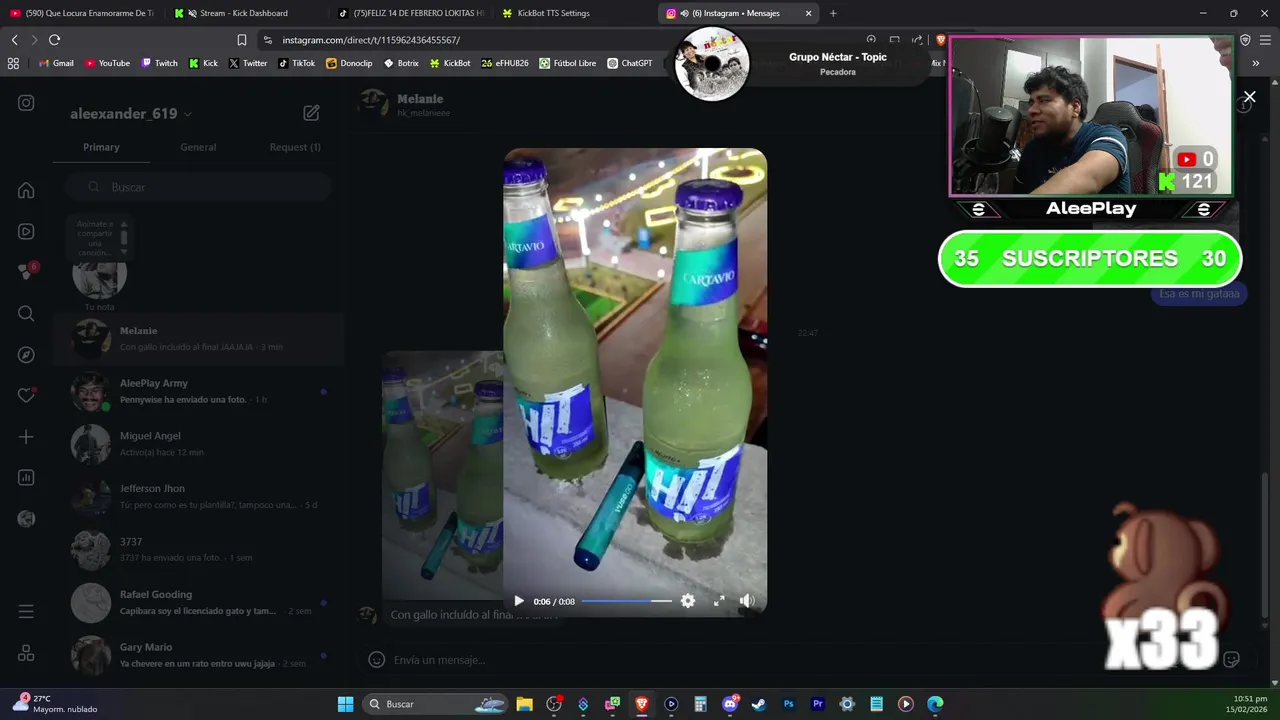Open Photoshop from the taskbar
Screen dimensions: 1280x720
pos(788,704)
